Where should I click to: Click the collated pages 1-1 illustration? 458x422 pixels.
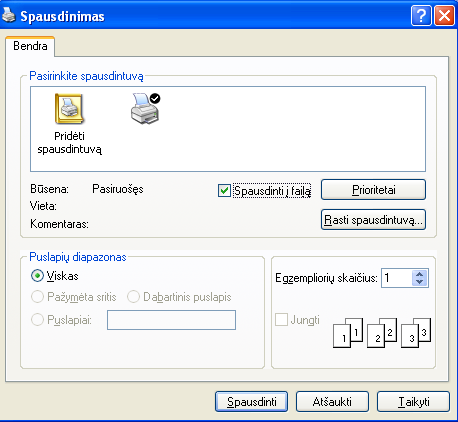(x=348, y=332)
